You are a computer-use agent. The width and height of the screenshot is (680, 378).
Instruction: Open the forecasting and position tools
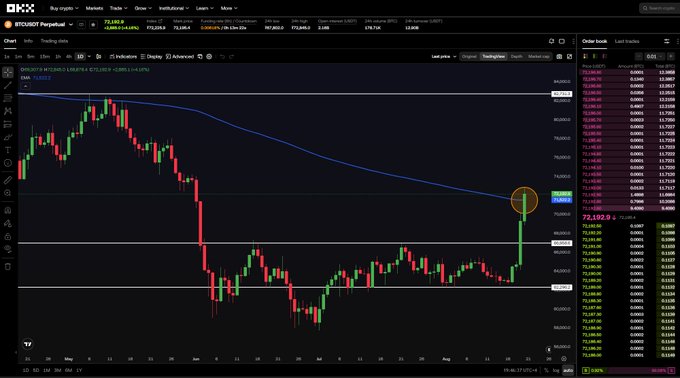pyautogui.click(x=8, y=124)
